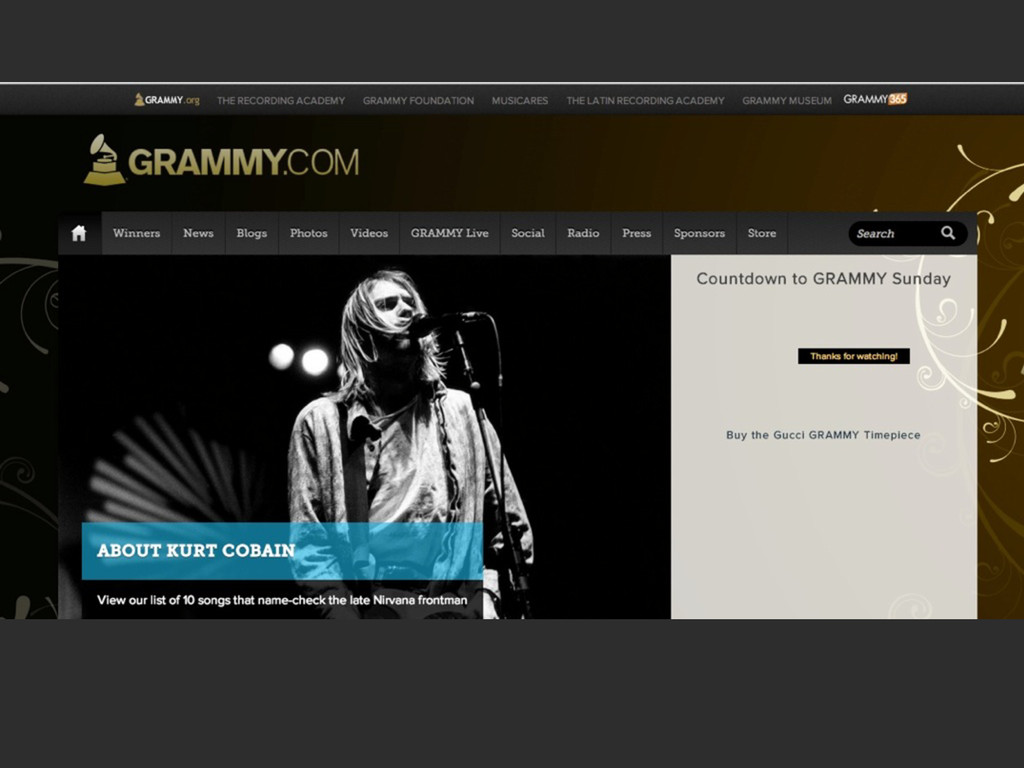Viewport: 1024px width, 768px height.
Task: Select the Videos menu item
Action: pos(369,233)
